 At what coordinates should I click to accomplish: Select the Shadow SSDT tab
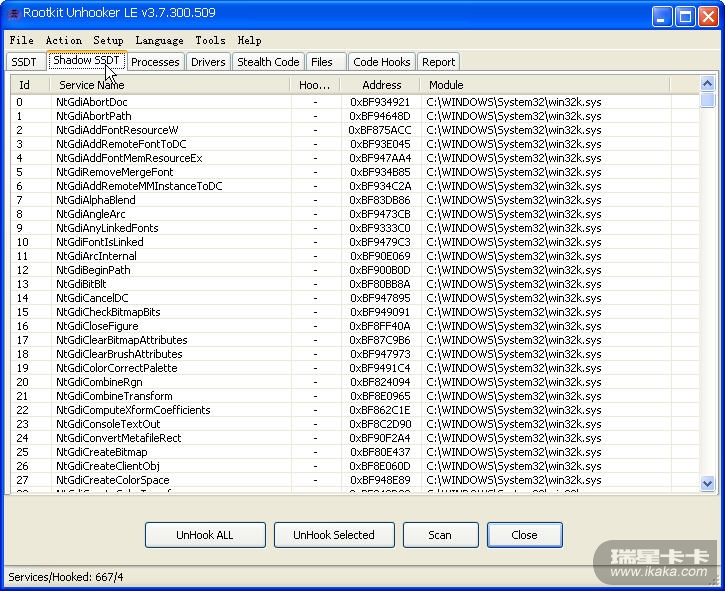point(86,61)
